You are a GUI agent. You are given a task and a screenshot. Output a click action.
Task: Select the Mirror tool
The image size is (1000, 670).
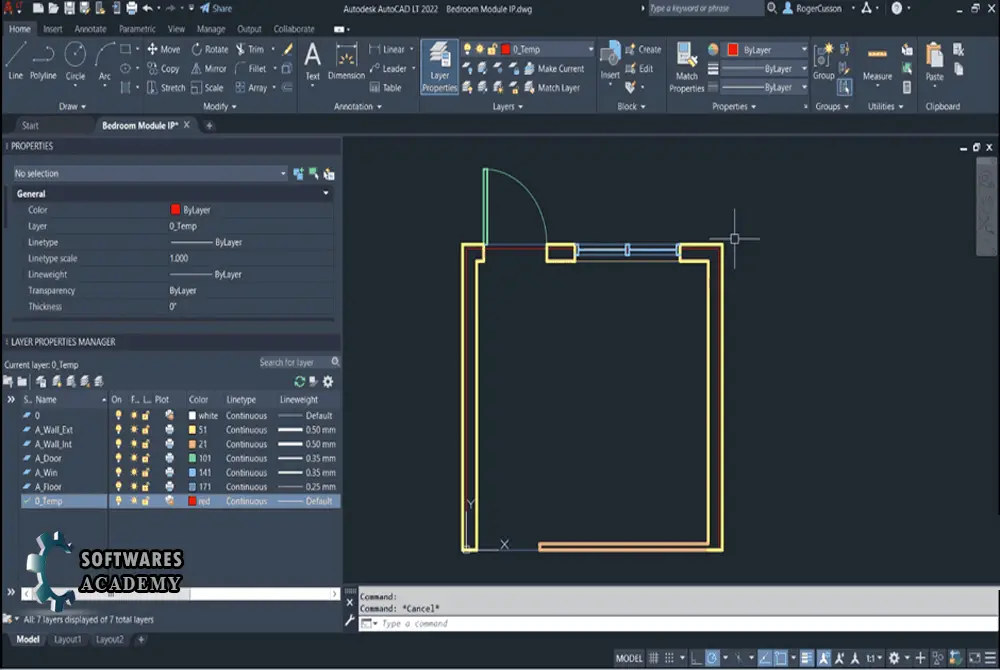(209, 68)
